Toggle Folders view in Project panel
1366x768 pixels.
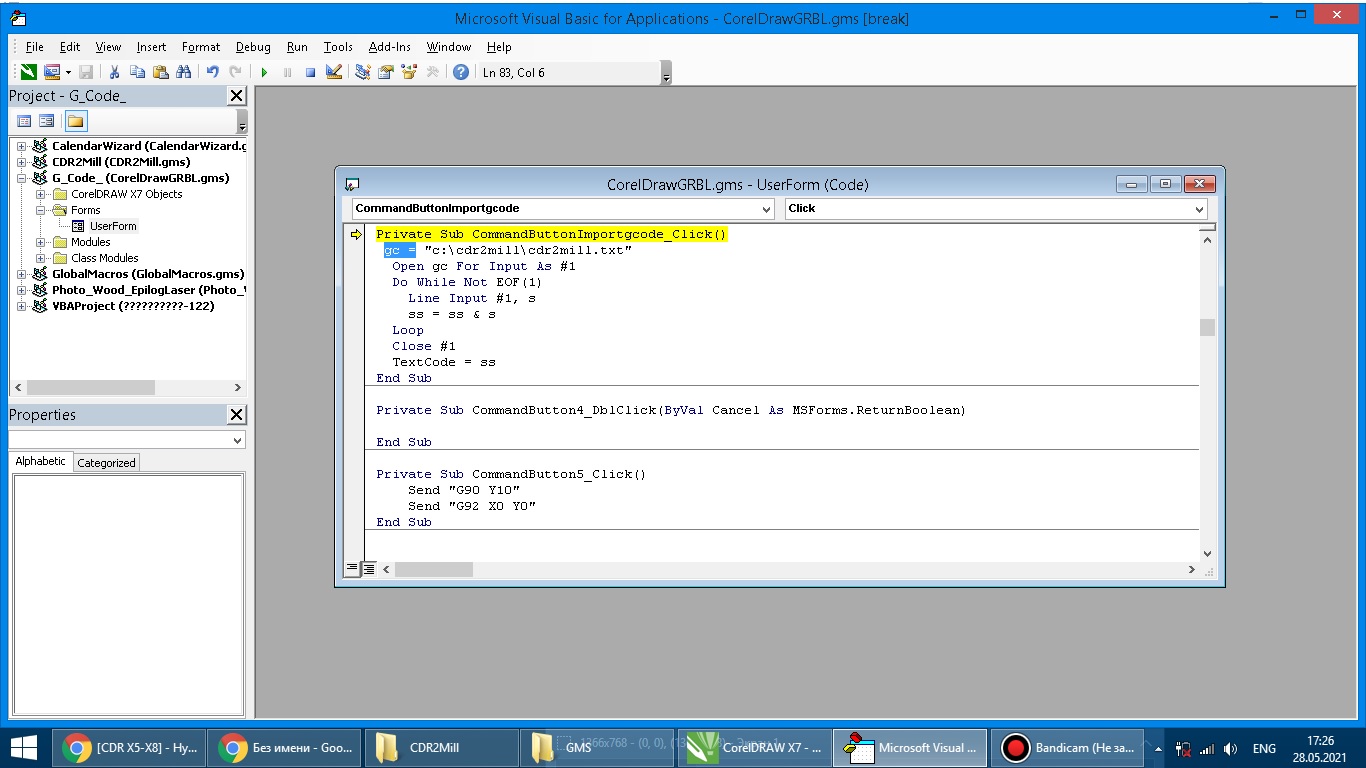76,121
